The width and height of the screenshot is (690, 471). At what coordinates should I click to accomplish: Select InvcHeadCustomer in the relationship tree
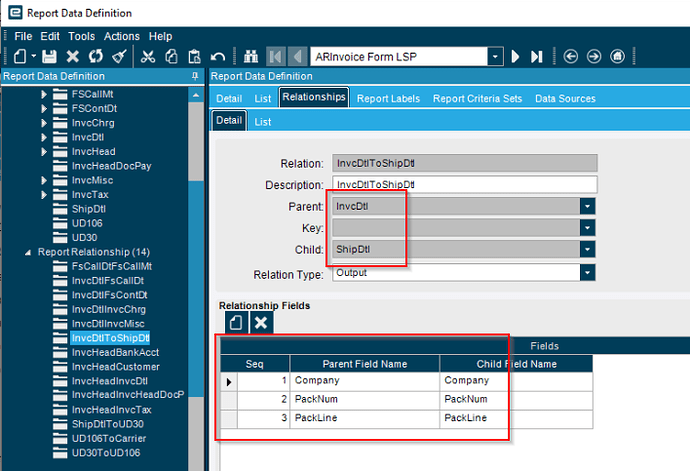point(114,366)
